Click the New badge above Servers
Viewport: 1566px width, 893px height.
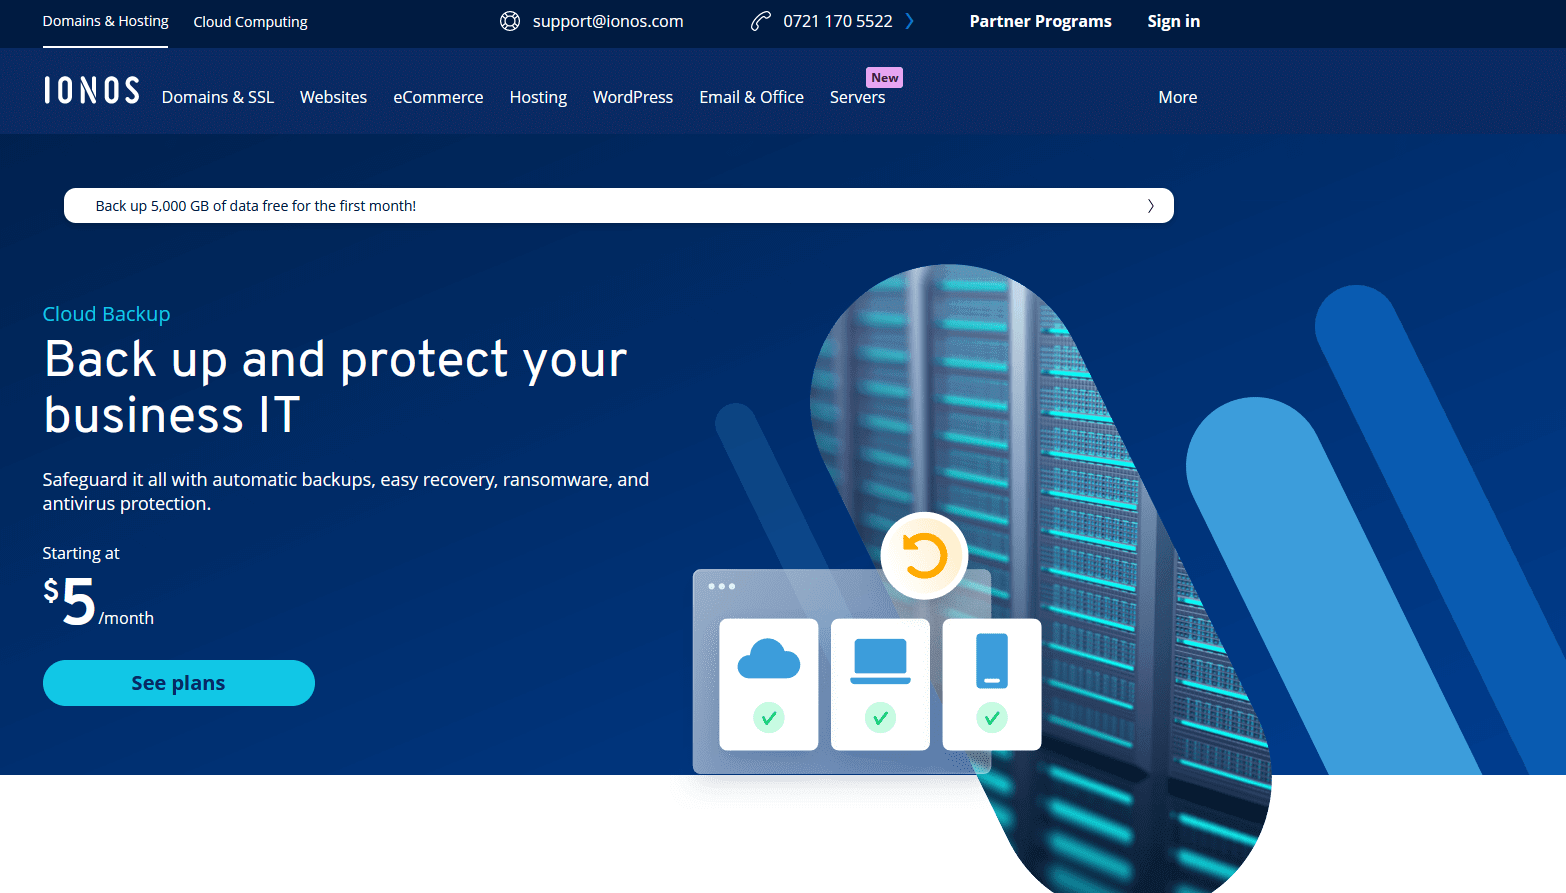[884, 78]
